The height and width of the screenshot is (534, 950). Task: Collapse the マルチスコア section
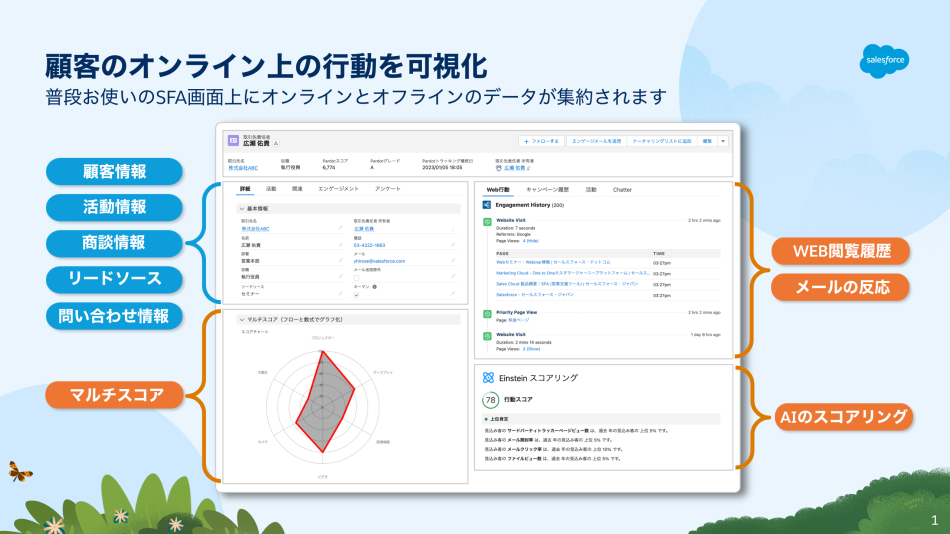(x=241, y=320)
